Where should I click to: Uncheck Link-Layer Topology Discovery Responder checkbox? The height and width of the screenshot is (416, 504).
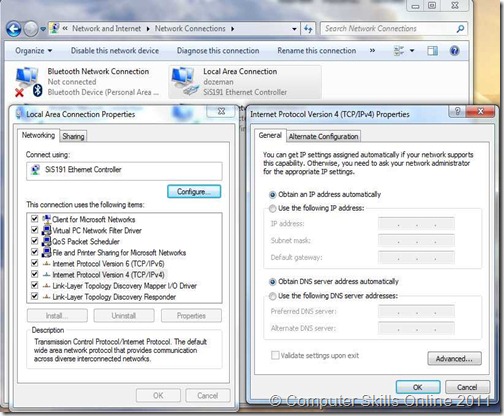(x=34, y=296)
